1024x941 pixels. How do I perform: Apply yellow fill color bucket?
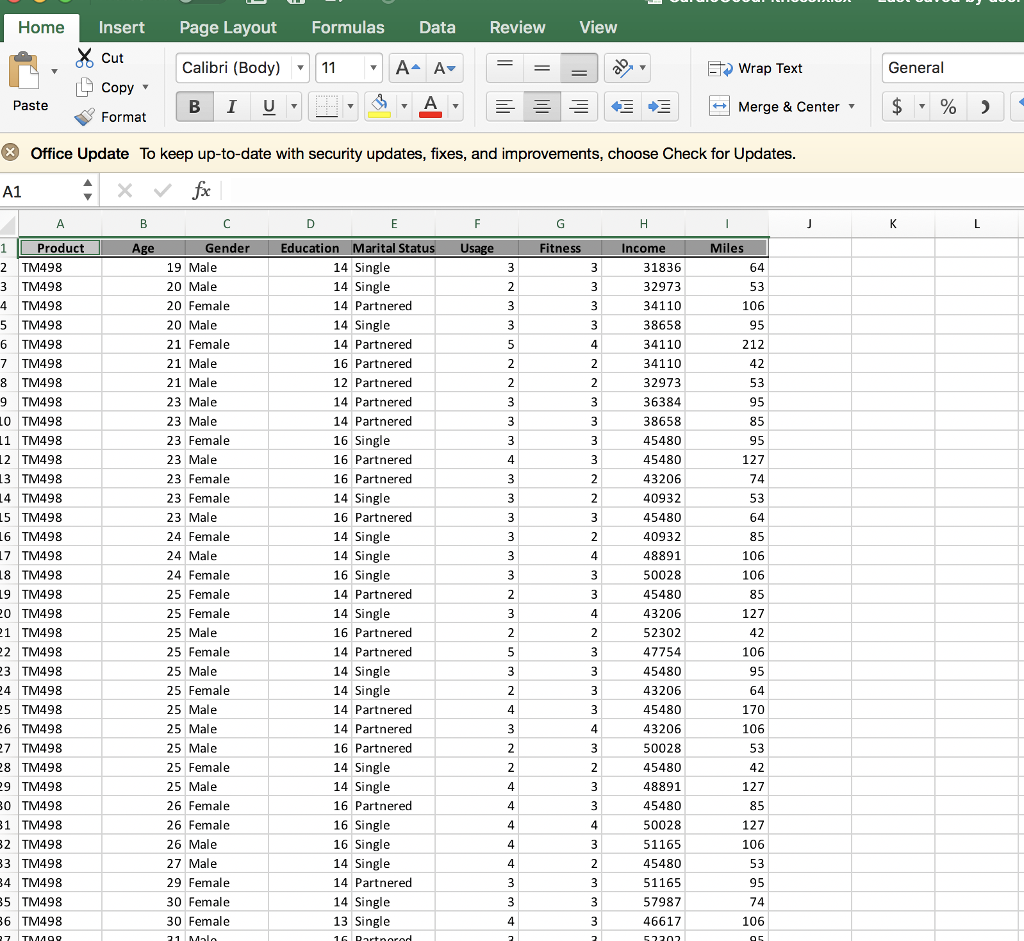(379, 106)
